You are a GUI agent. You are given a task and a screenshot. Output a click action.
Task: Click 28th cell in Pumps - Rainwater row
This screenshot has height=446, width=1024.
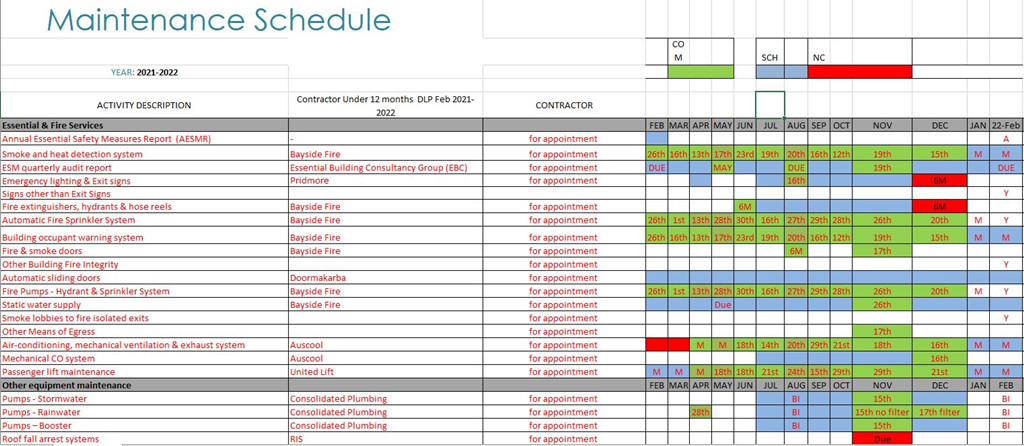(701, 413)
